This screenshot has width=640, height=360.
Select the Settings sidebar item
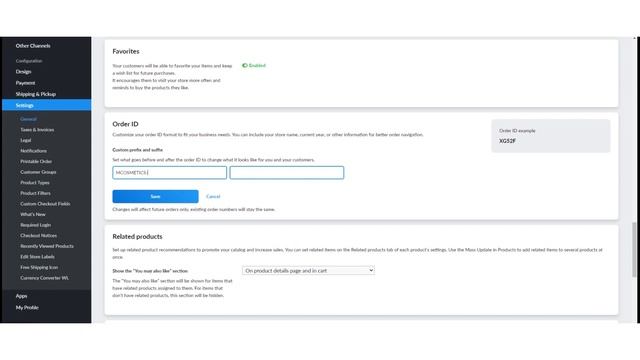click(47, 105)
